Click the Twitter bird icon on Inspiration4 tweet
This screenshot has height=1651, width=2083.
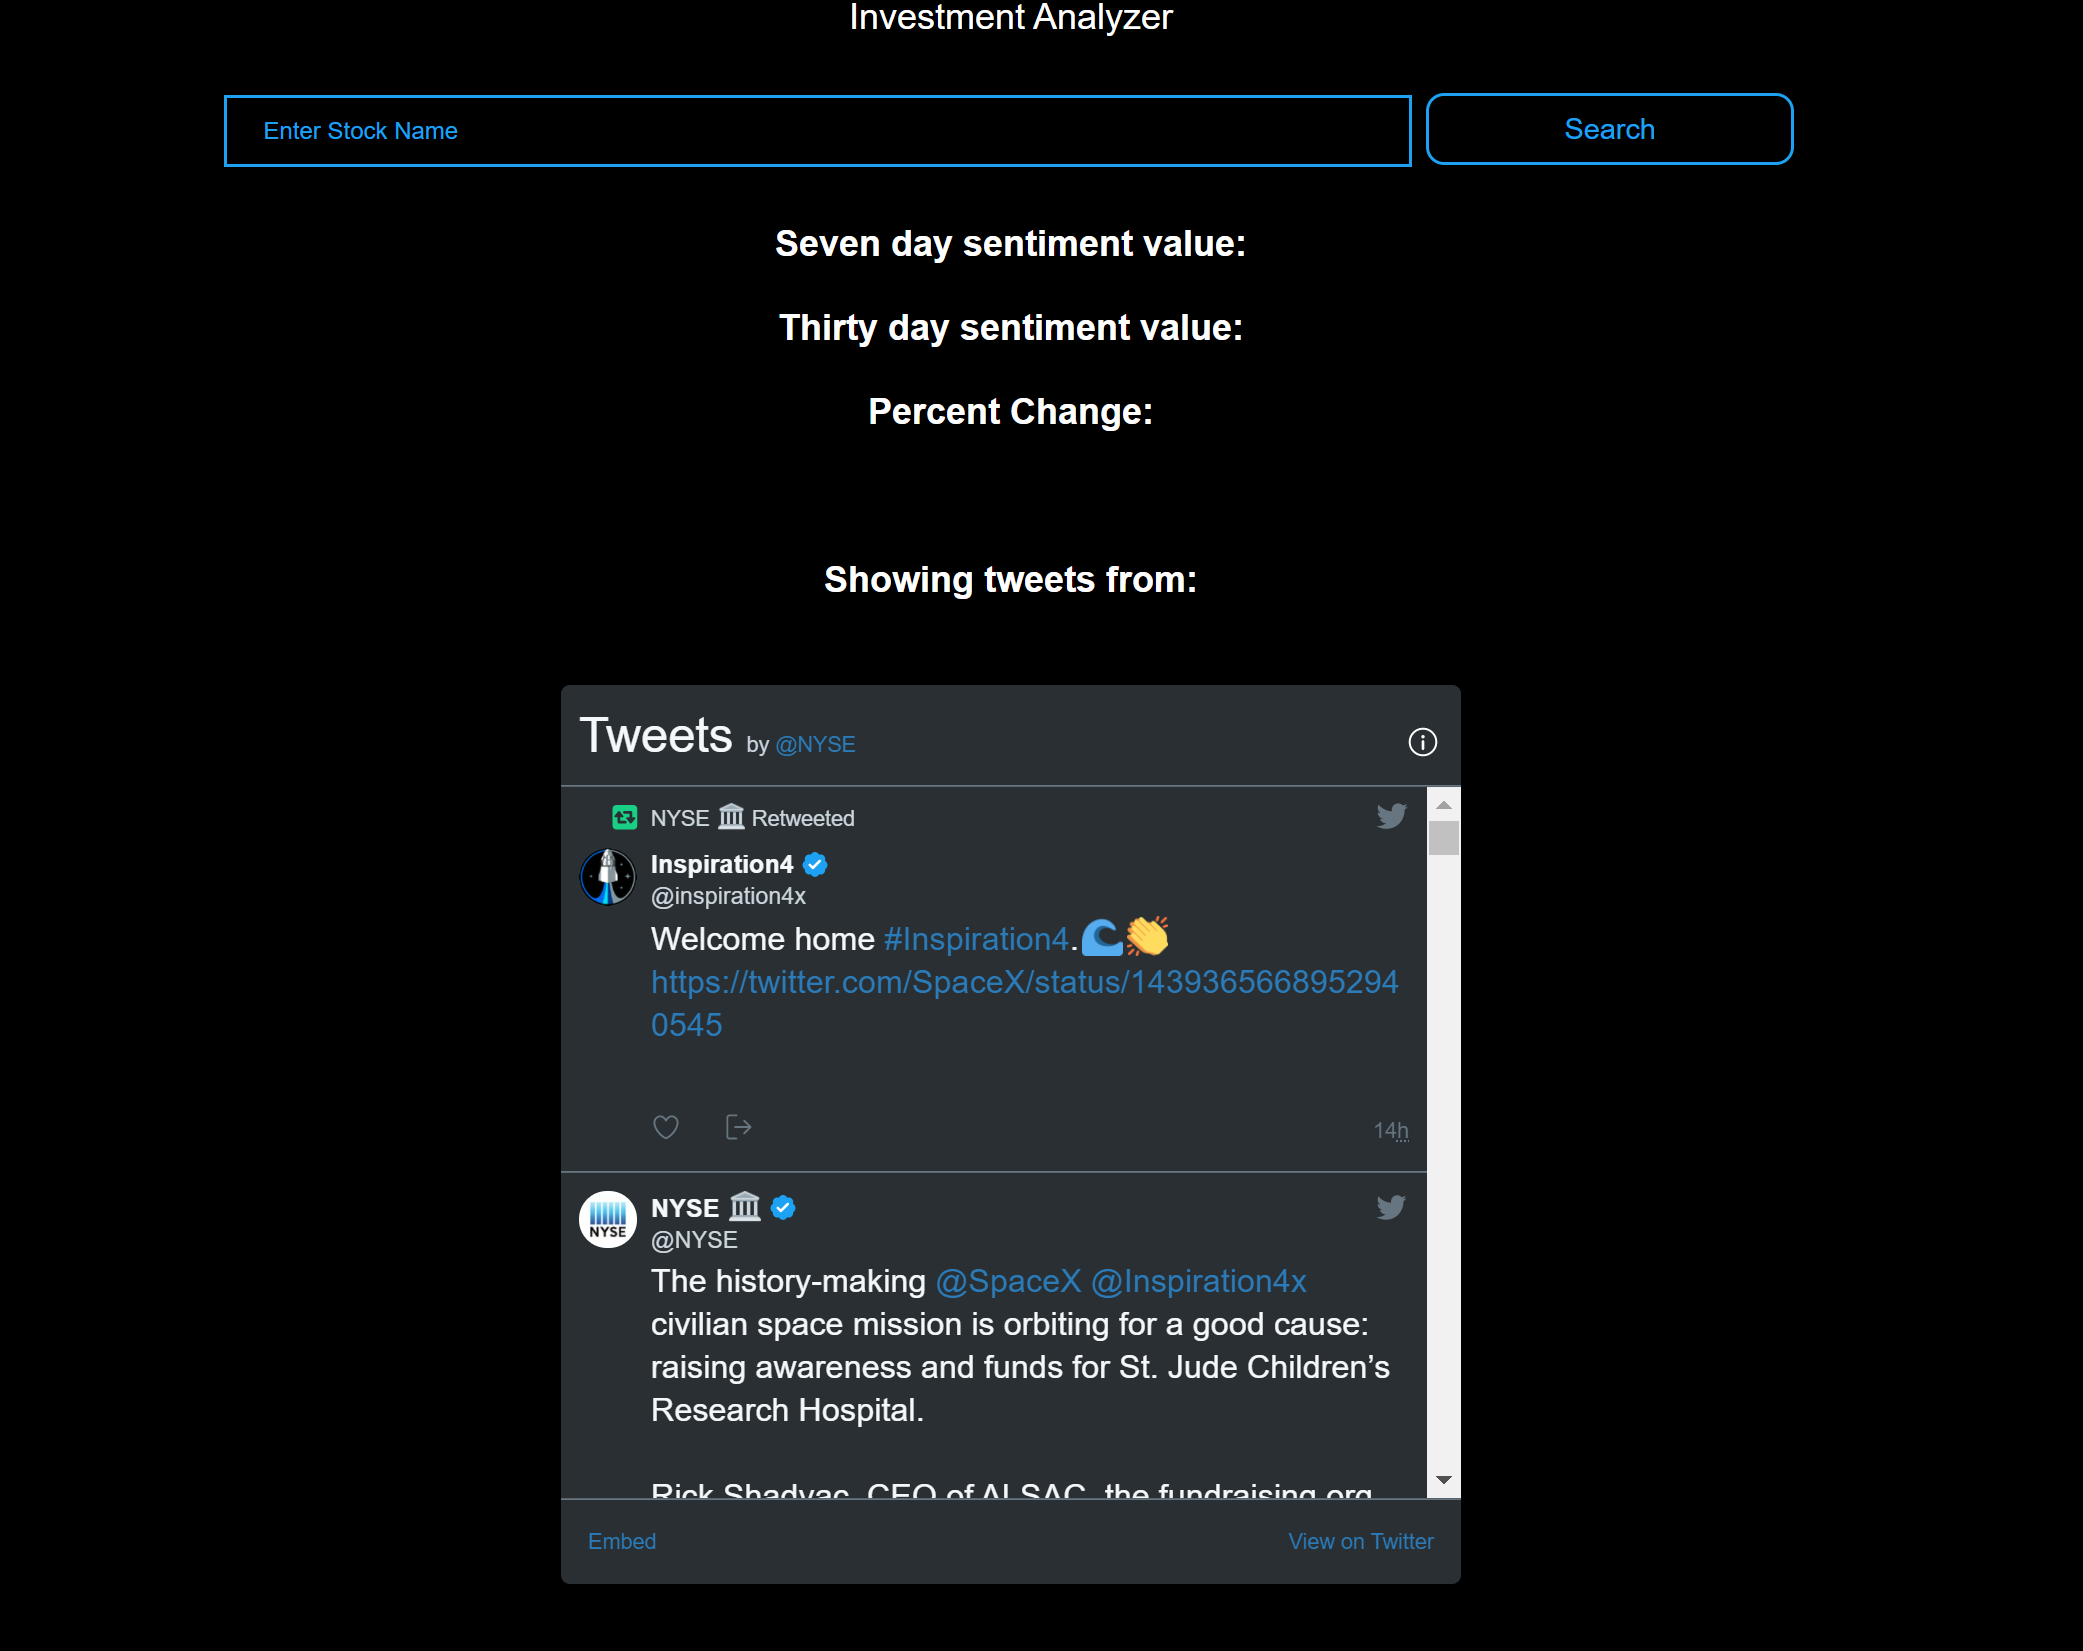pyautogui.click(x=1391, y=816)
